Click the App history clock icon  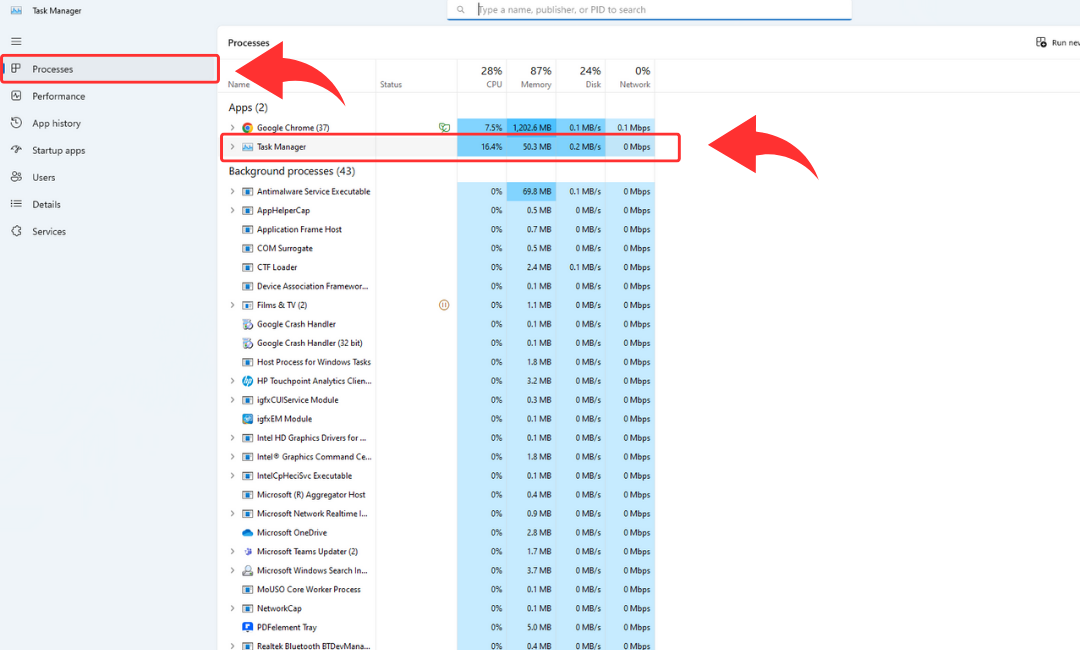[16, 123]
